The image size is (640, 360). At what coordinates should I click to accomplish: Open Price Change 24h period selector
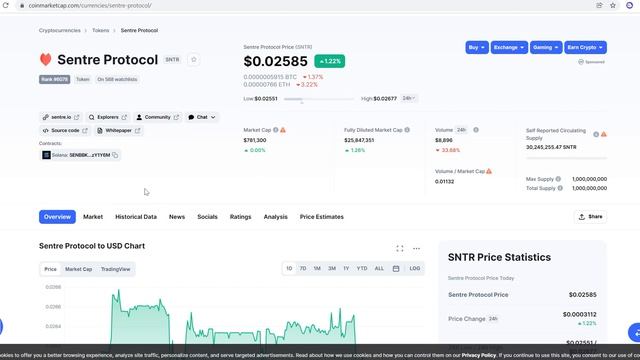tap(493, 319)
